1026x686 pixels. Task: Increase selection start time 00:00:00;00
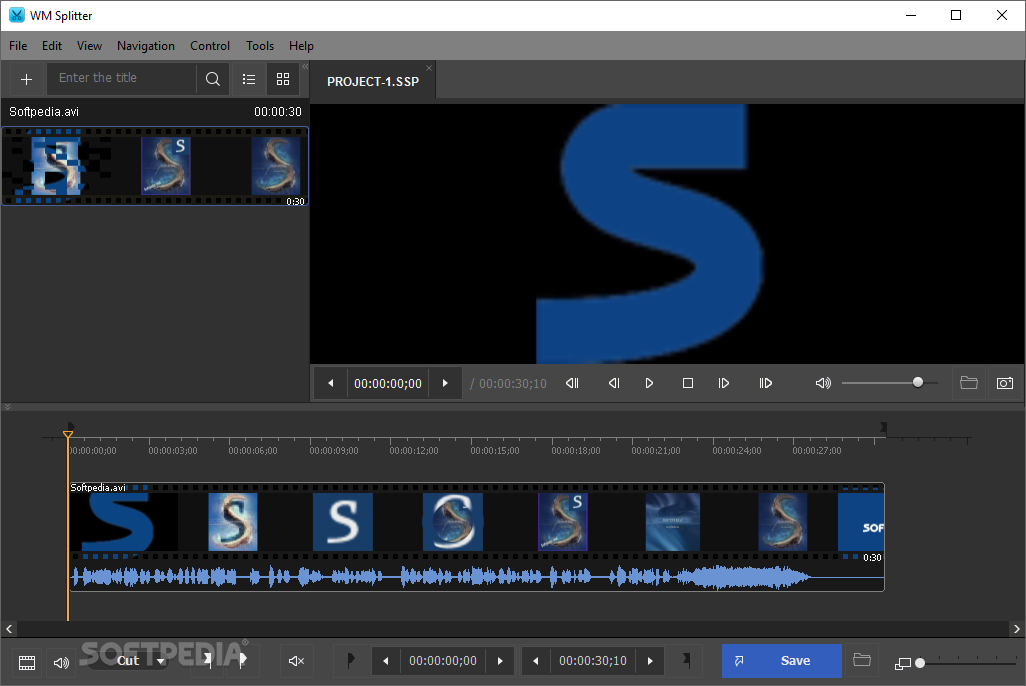(501, 661)
